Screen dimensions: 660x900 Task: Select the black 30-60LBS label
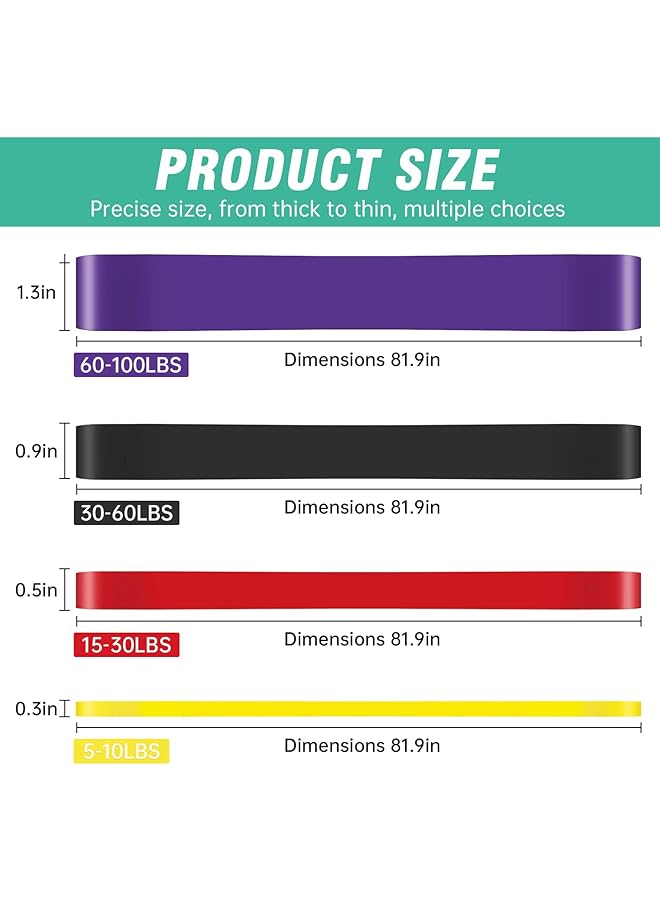tap(126, 513)
